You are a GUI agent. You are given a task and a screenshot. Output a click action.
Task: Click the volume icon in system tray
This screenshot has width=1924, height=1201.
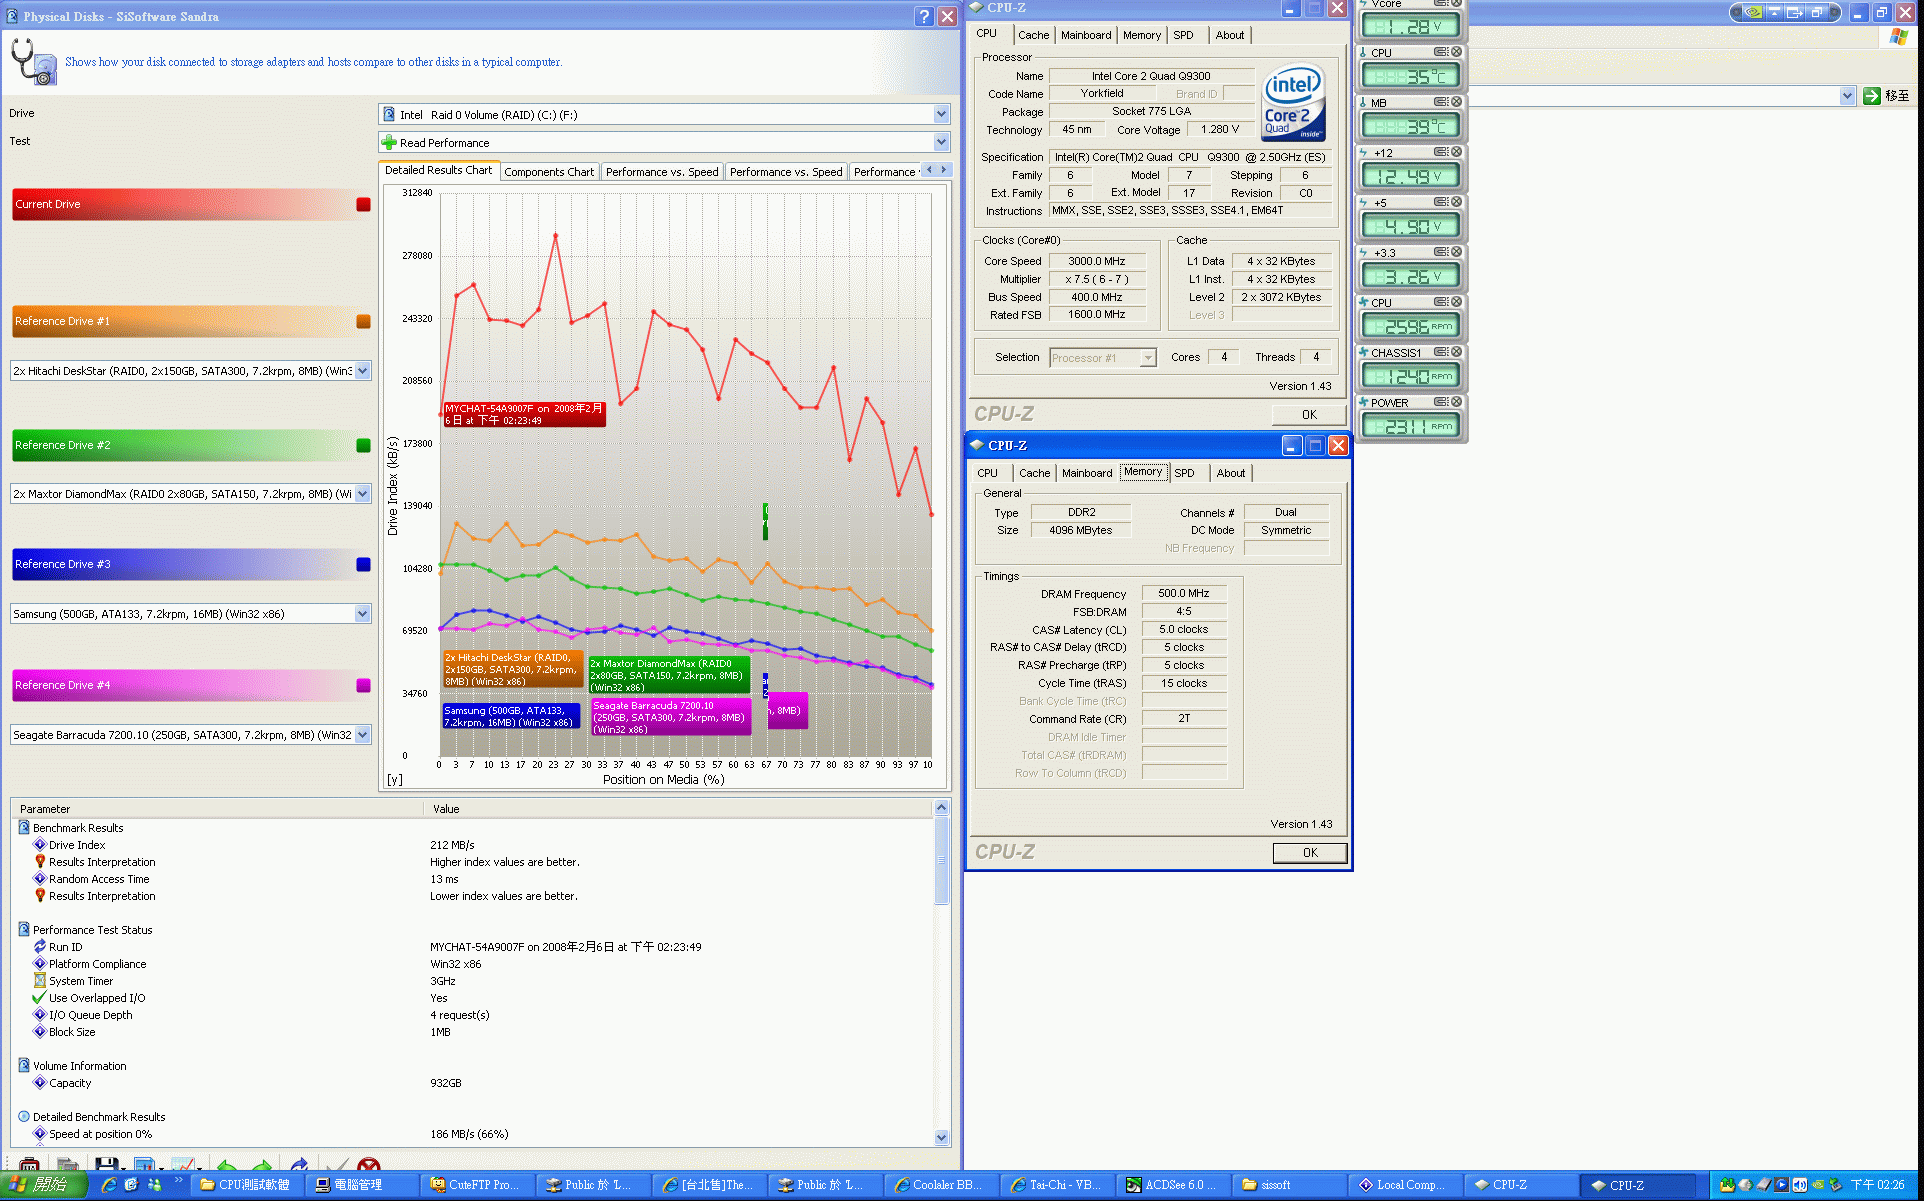1799,1185
